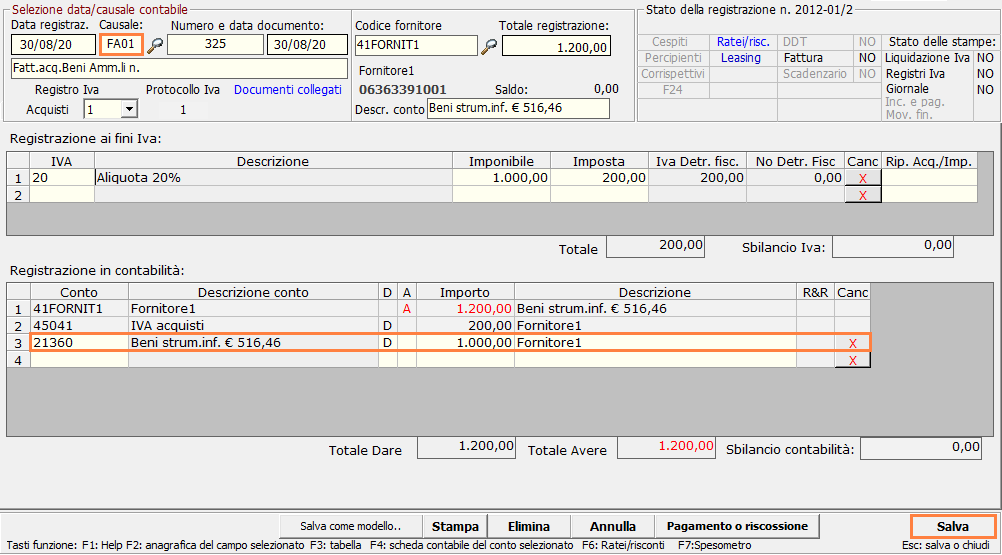Select Conto cell 41FORNIT1 in accounting grid
The height and width of the screenshot is (555, 1002).
(79, 308)
